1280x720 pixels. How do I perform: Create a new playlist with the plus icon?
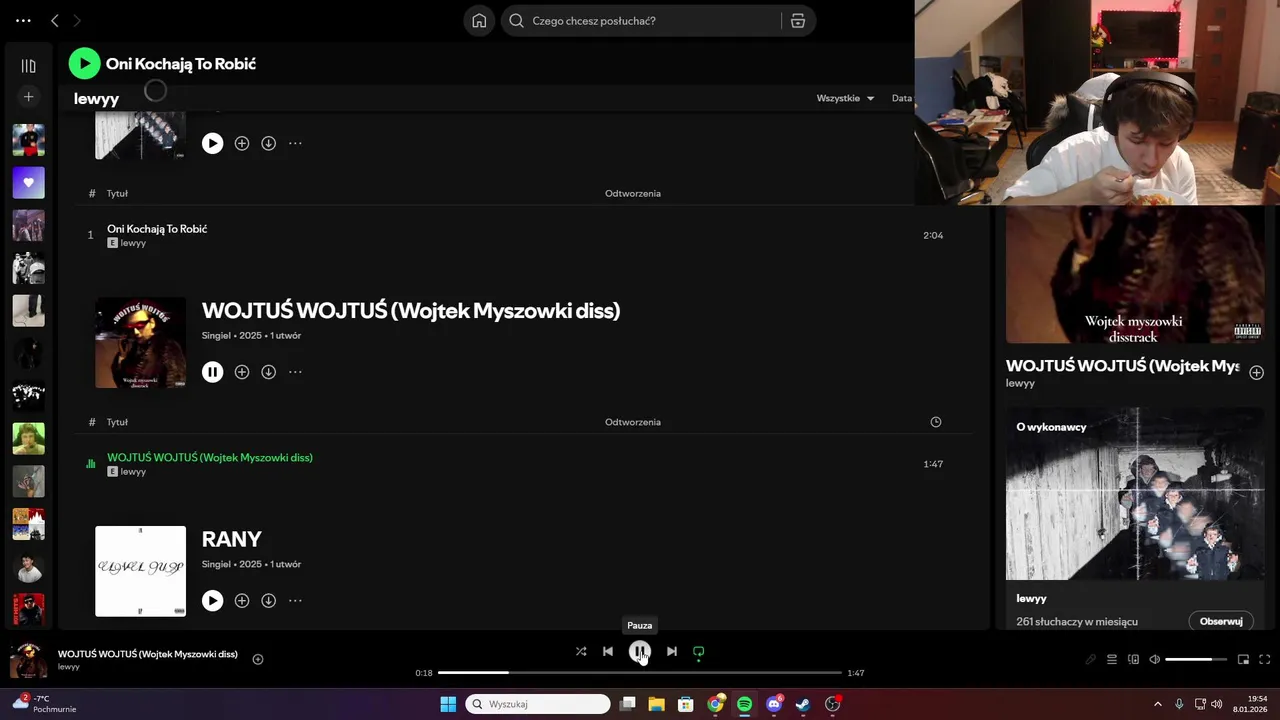[28, 97]
